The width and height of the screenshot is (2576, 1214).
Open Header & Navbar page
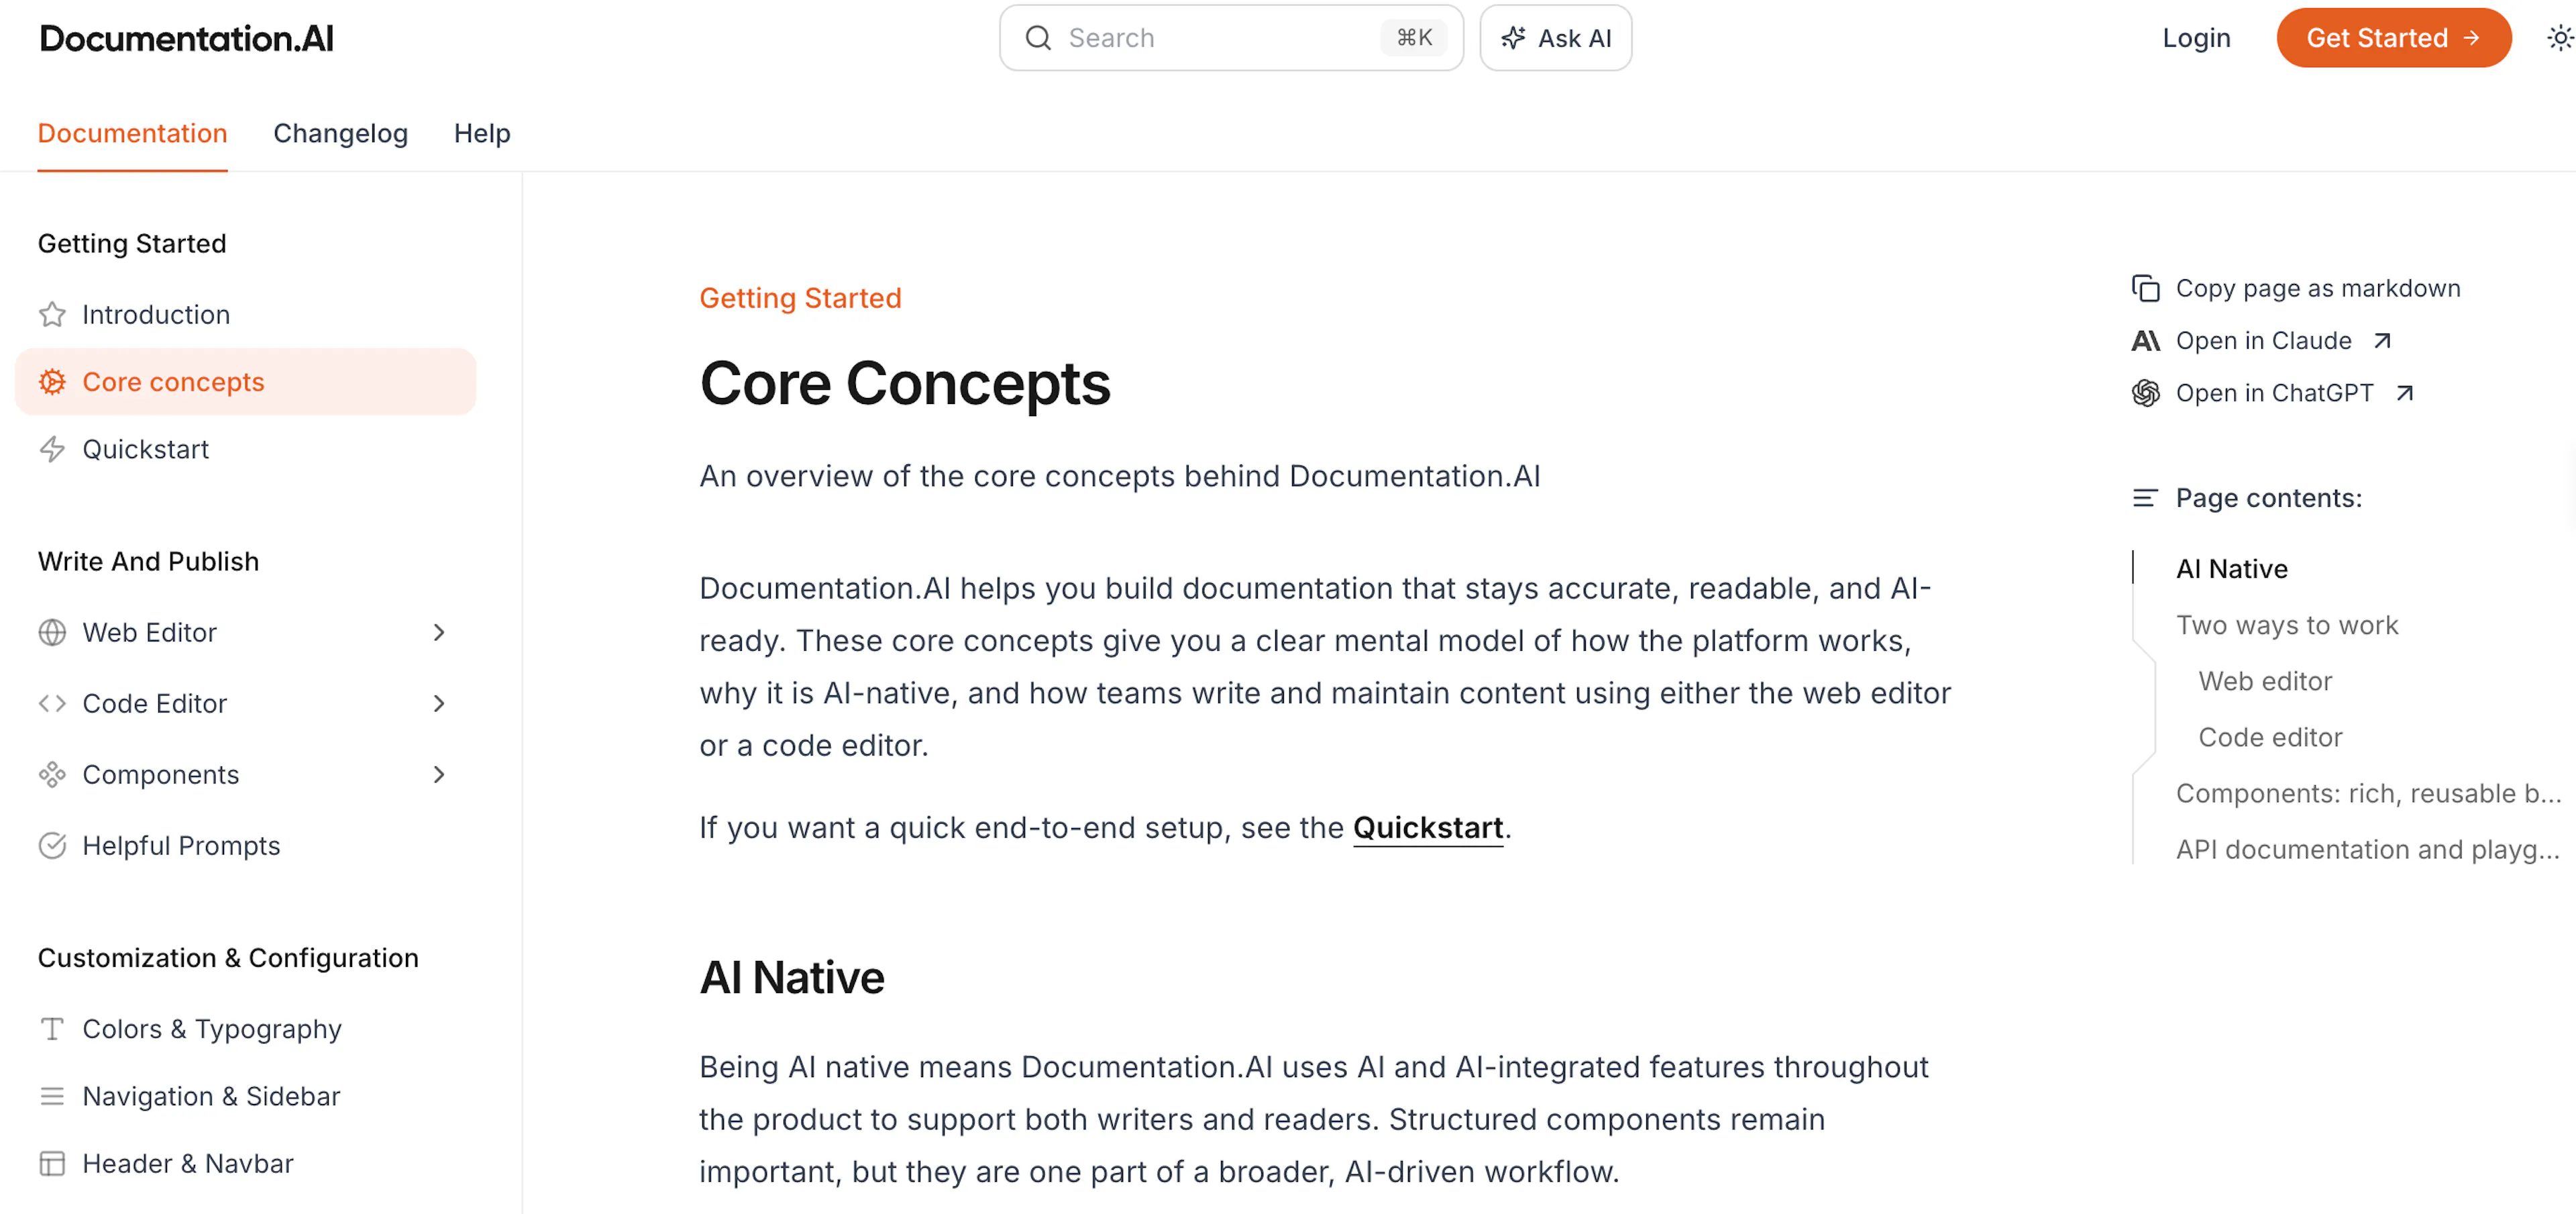pyautogui.click(x=246, y=1163)
